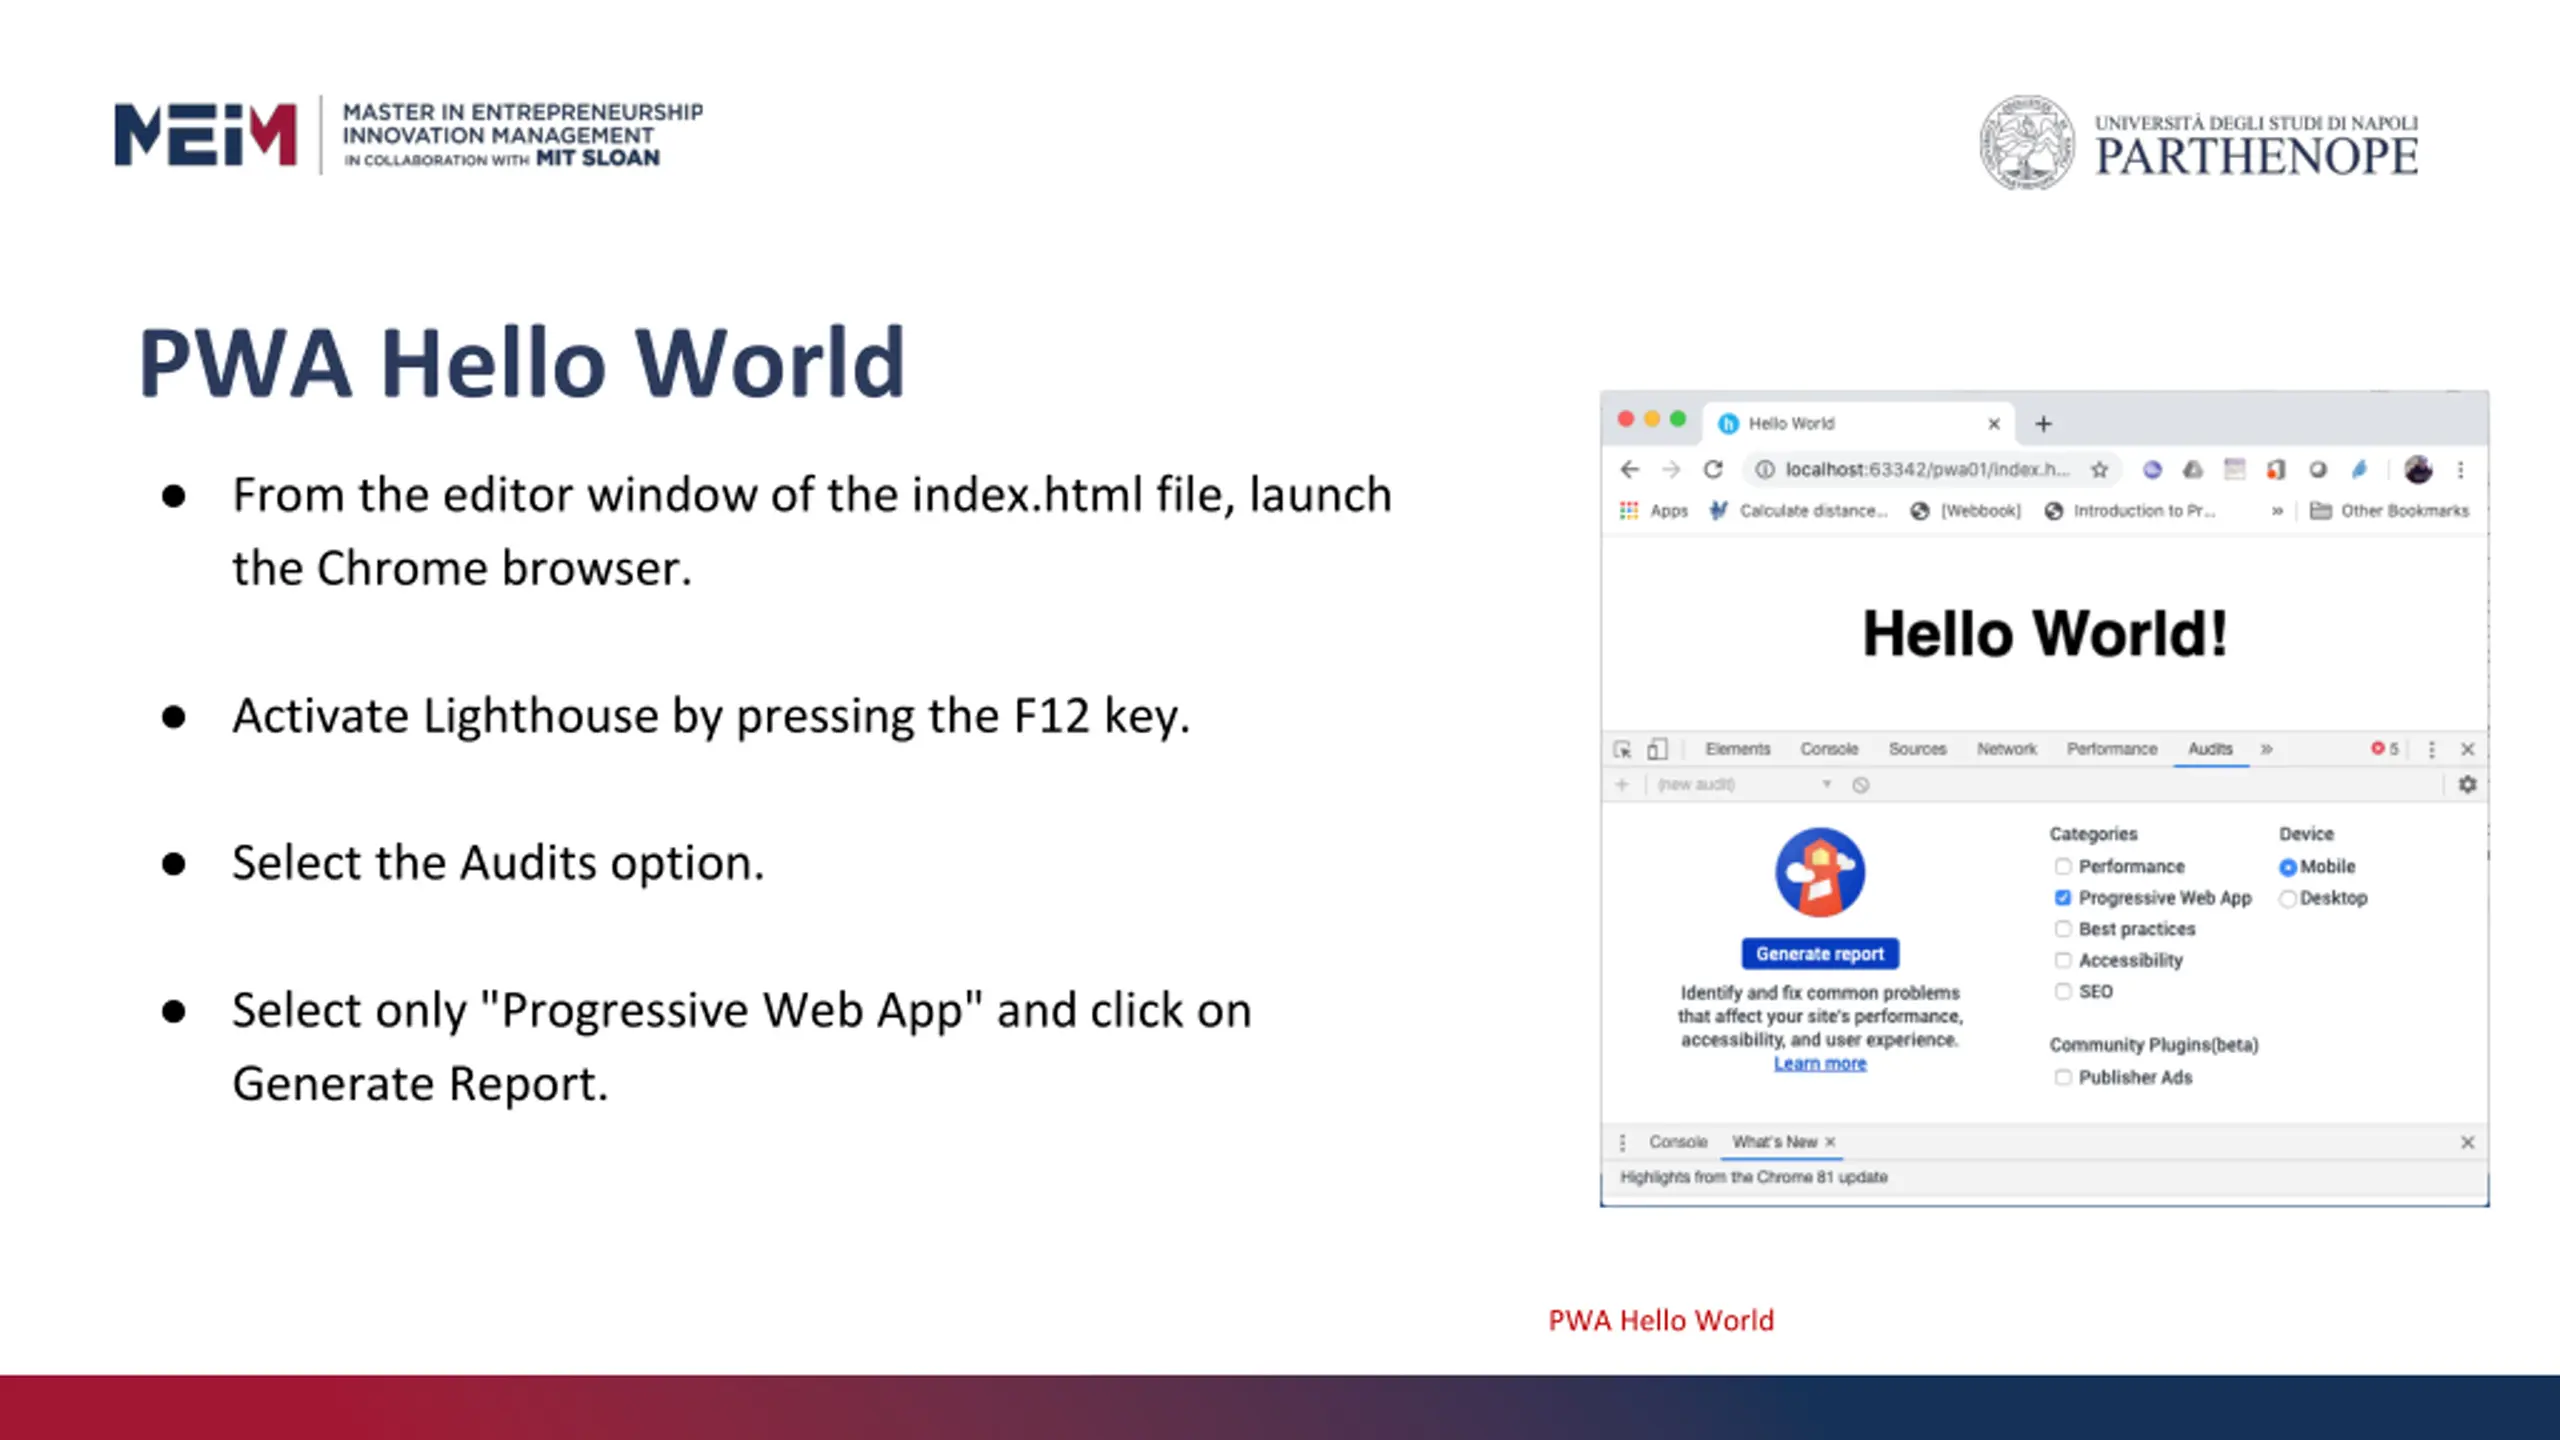Bookmark the page with the star icon
This screenshot has height=1440, width=2560.
(x=2099, y=469)
